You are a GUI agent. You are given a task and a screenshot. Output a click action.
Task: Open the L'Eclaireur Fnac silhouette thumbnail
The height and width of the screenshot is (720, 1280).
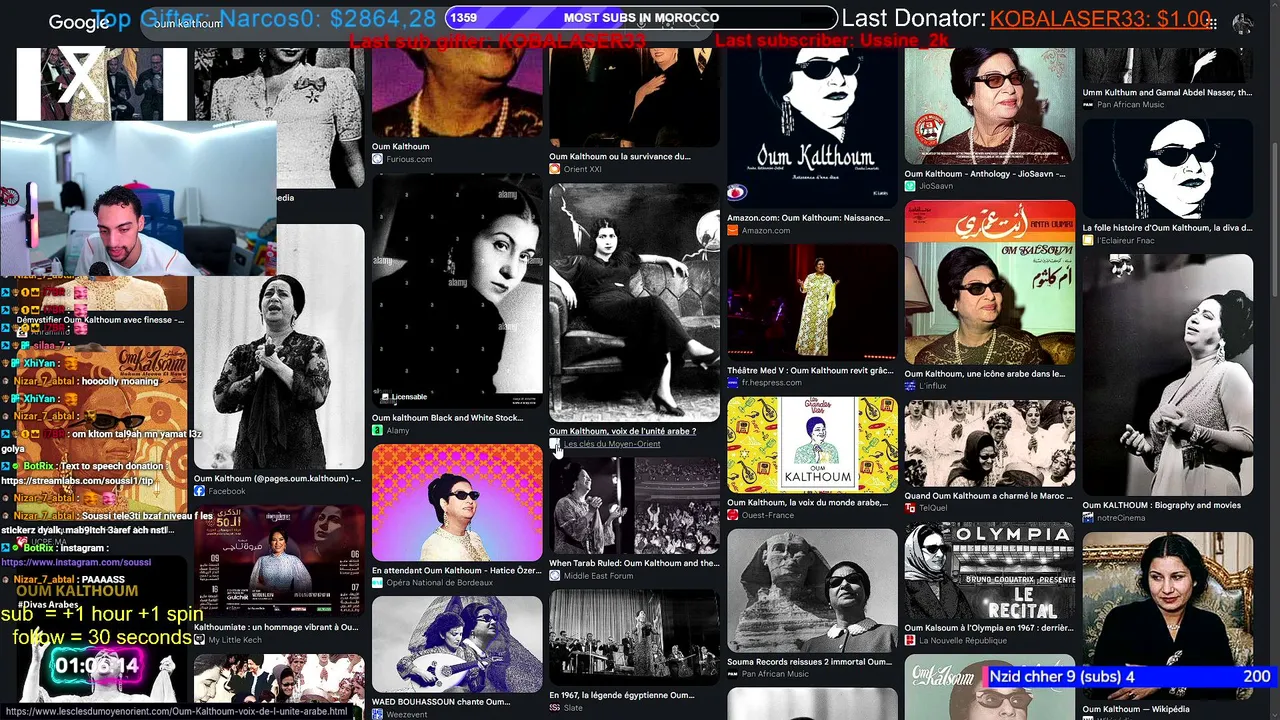coord(1168,169)
